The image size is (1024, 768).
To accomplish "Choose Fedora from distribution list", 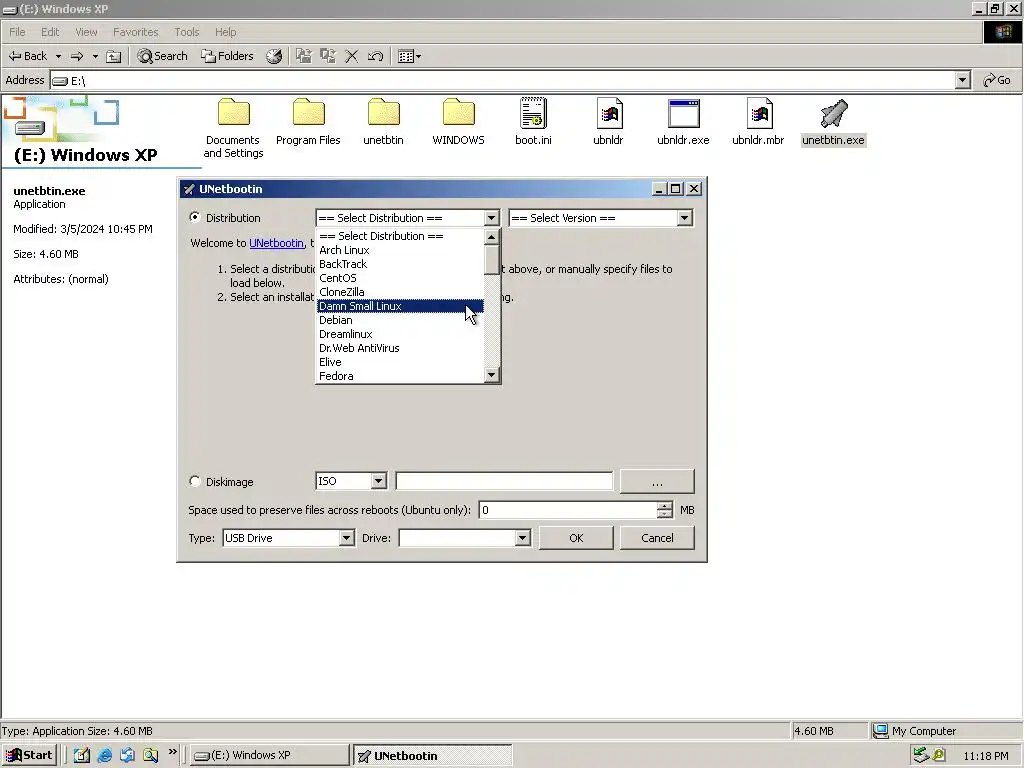I will pyautogui.click(x=400, y=376).
